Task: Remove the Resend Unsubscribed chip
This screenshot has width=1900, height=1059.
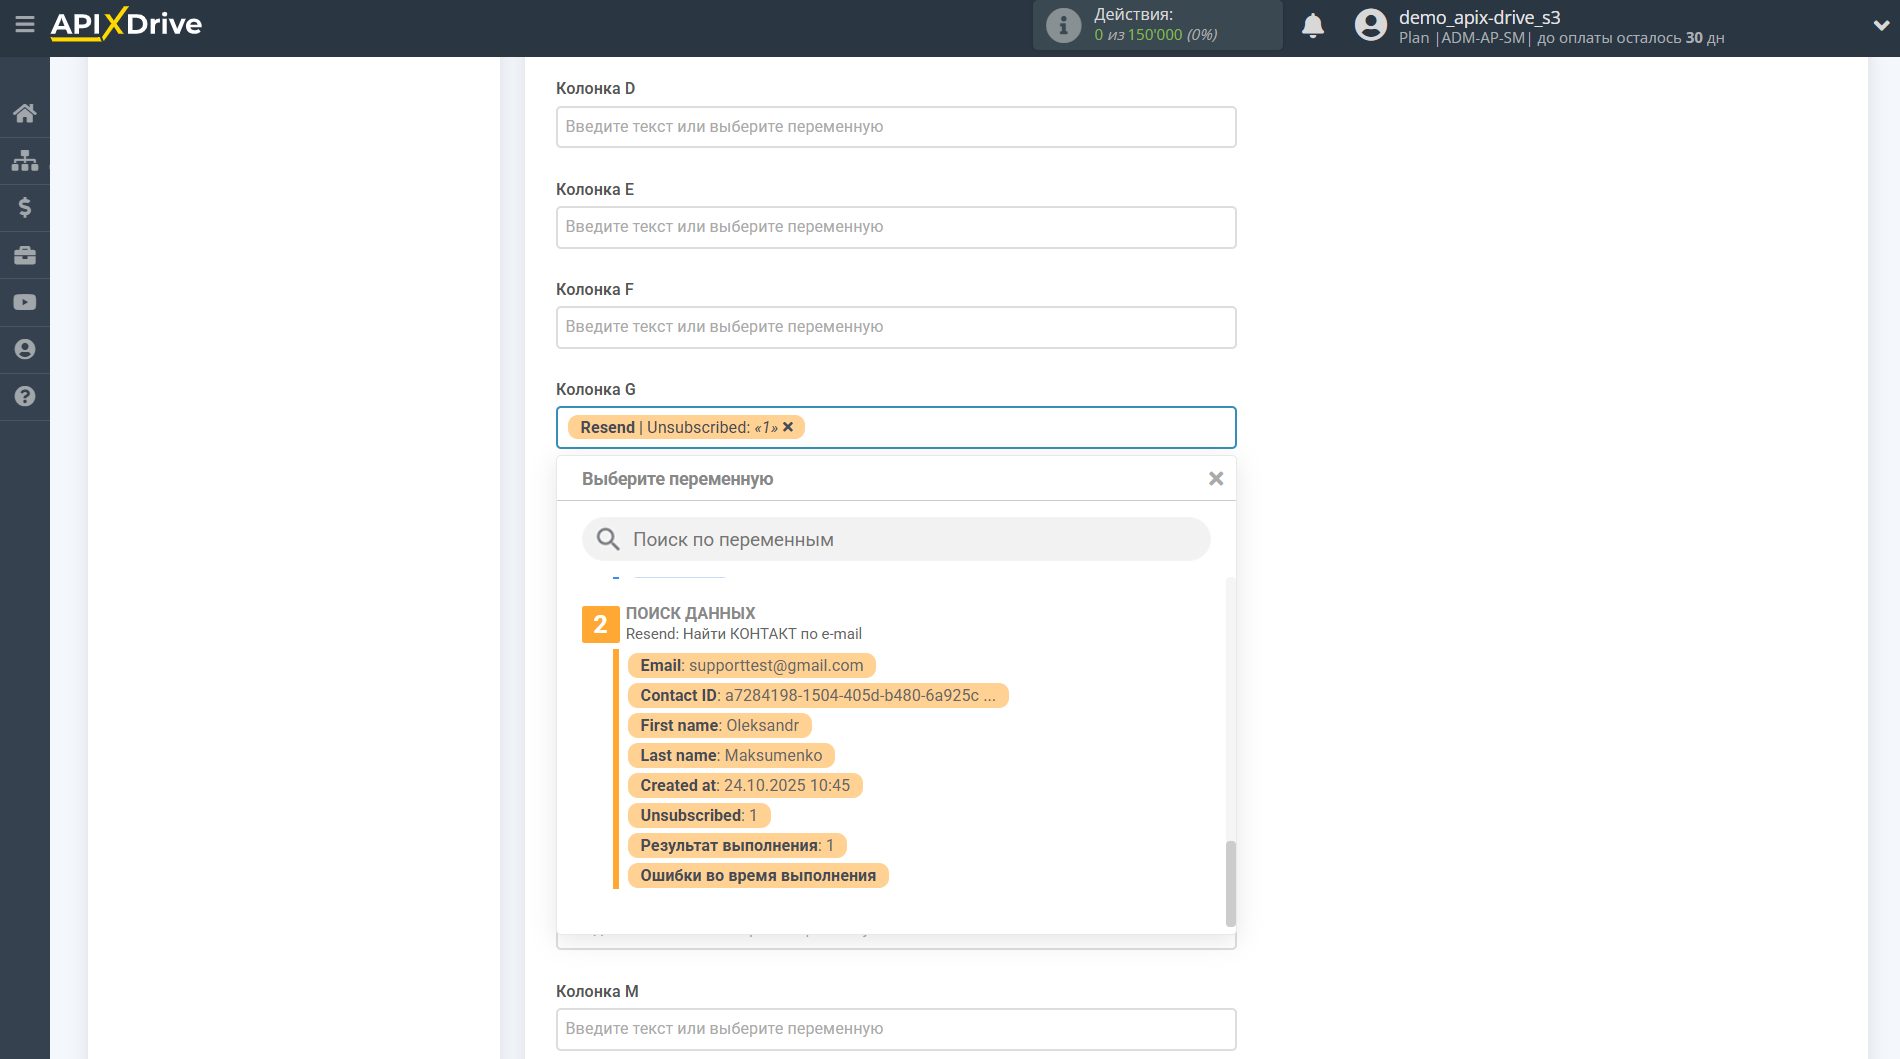Action: click(x=788, y=427)
